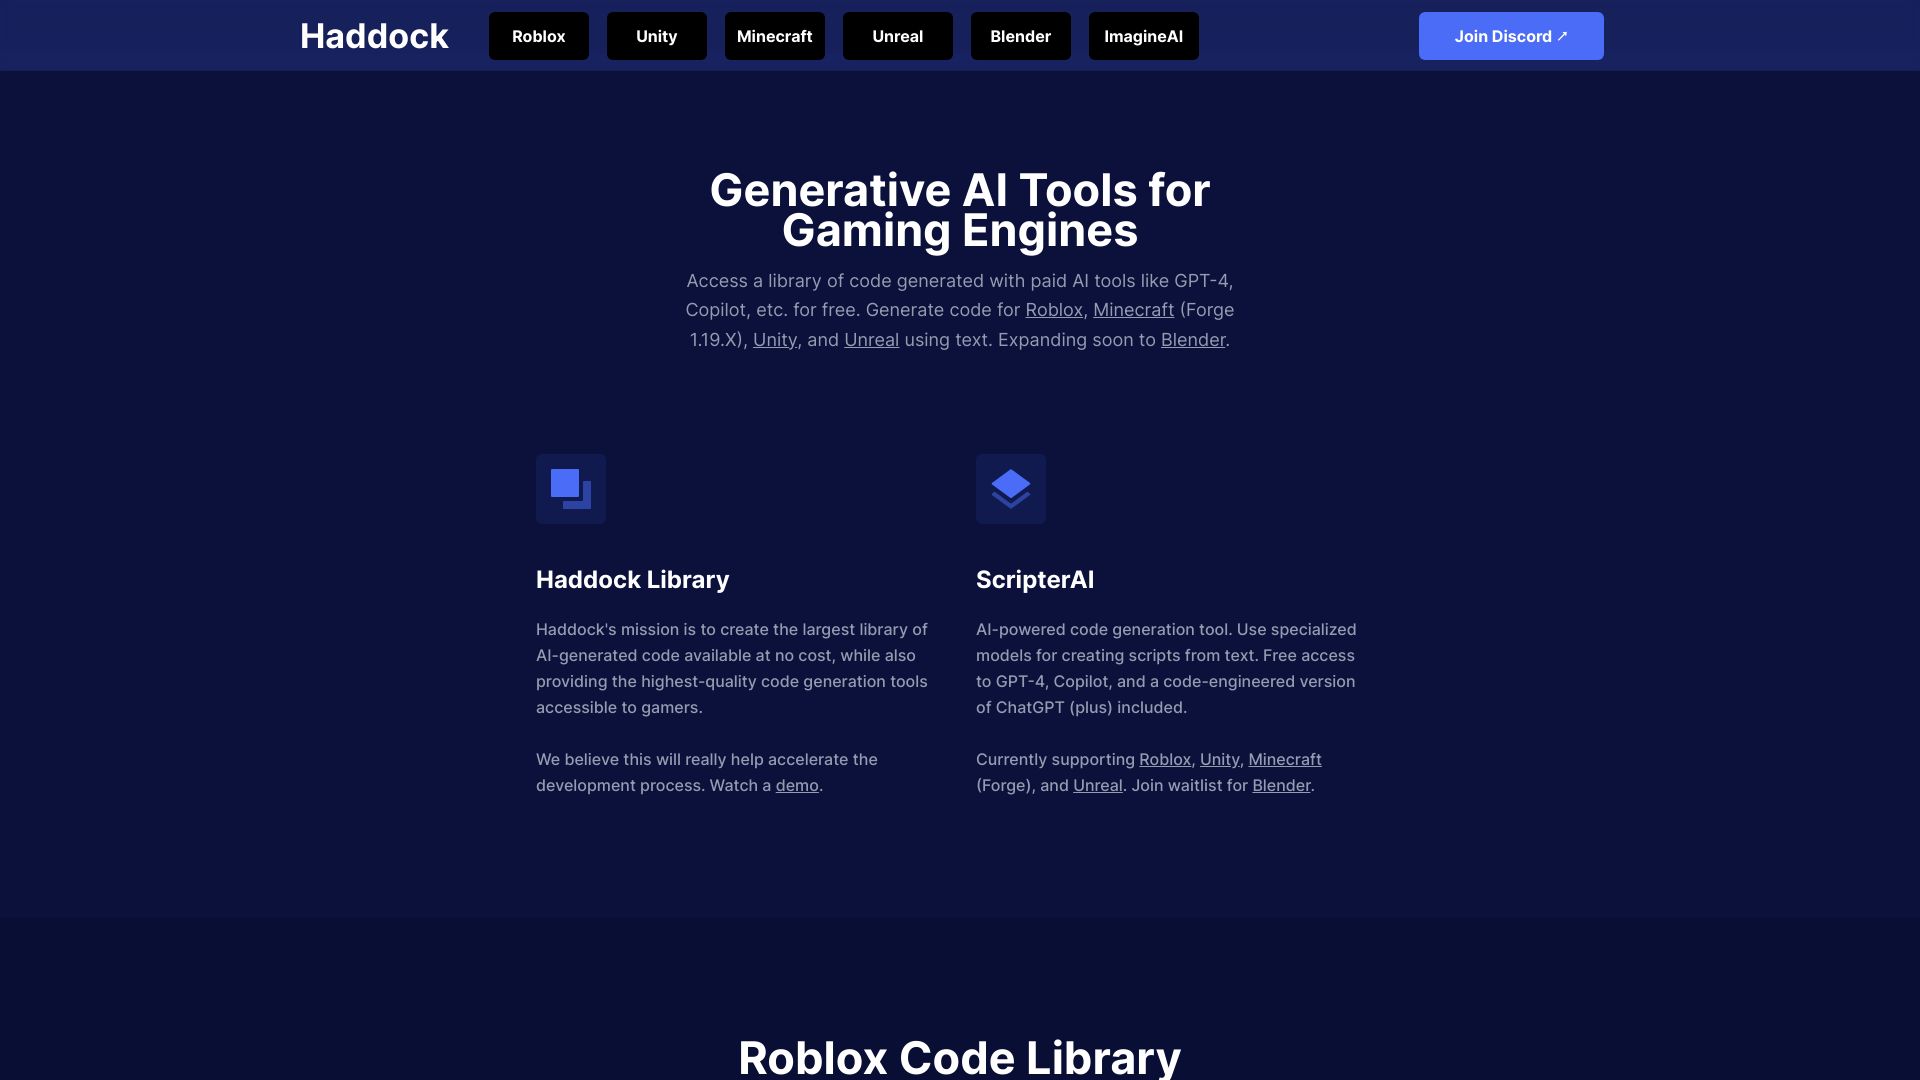Click the ScripterAI stack icon
The image size is (1920, 1080).
1010,488
